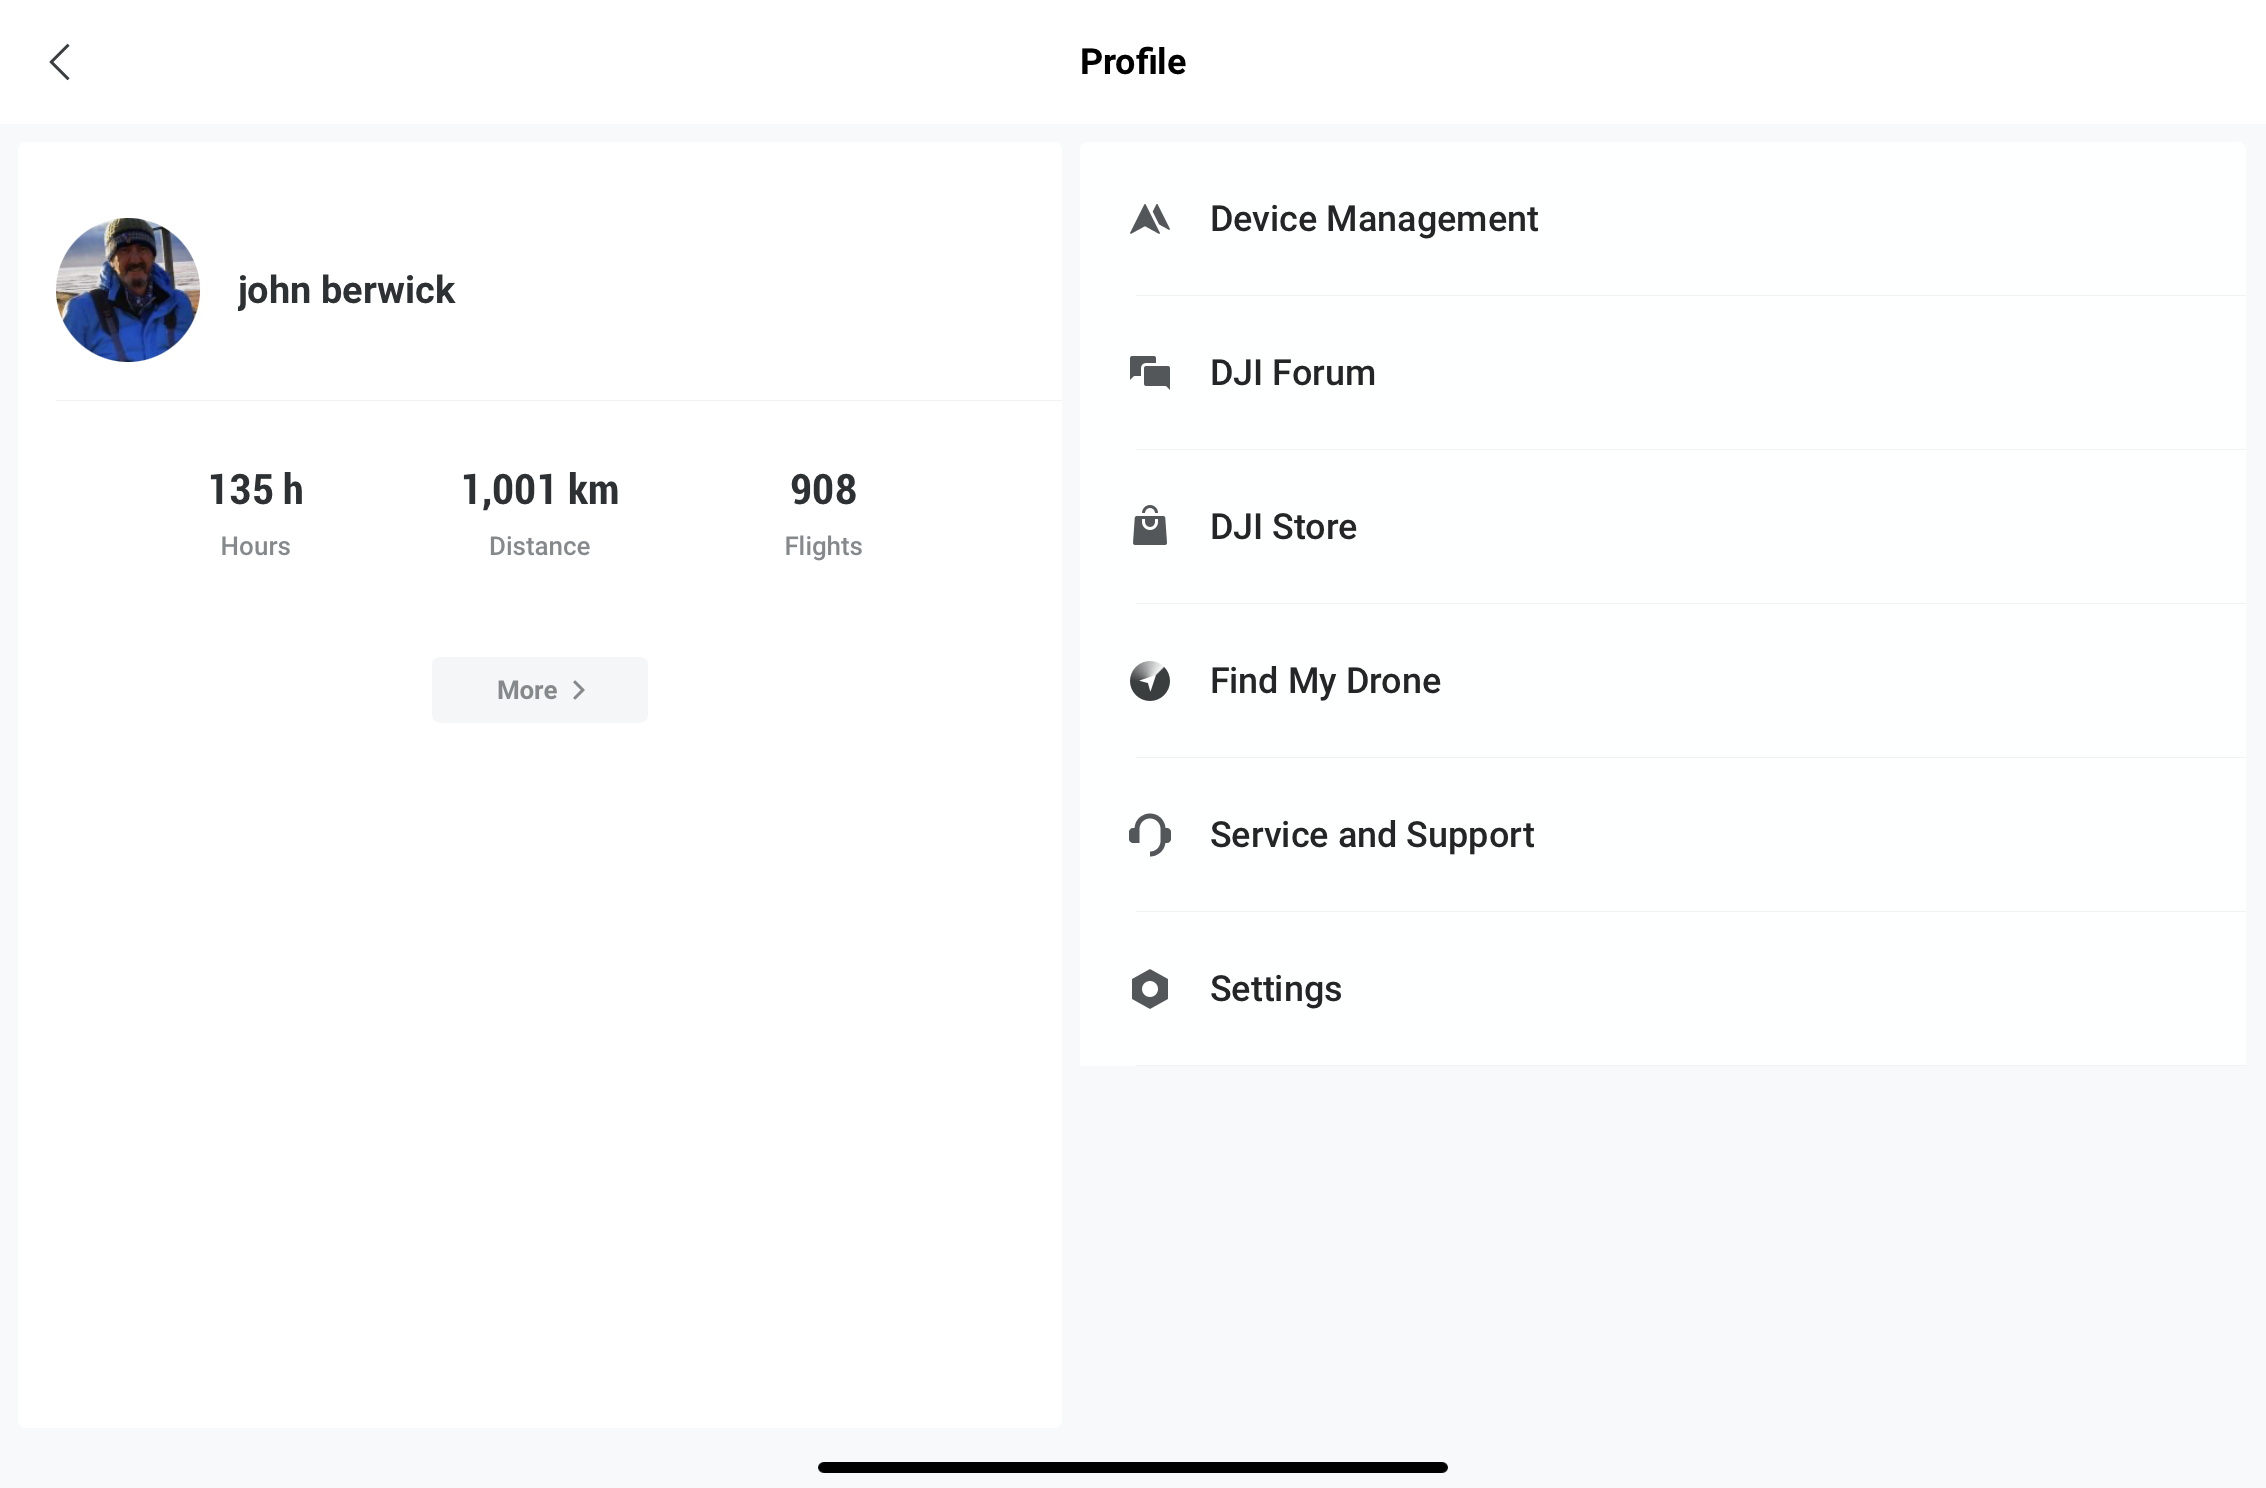Screen dimensions: 2266x1488
Task: Click the Service and Support headset icon
Action: 1149,835
